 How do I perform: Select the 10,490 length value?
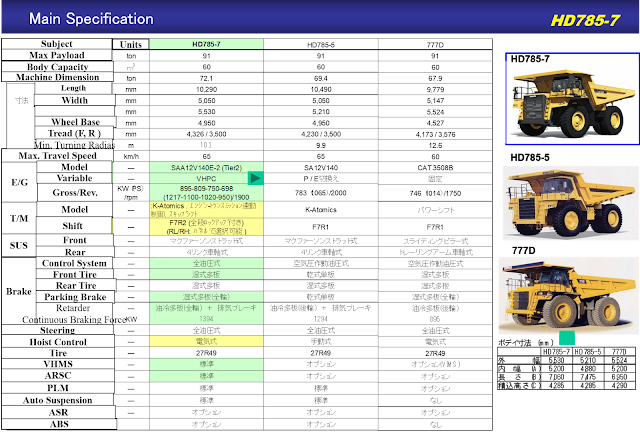[321, 89]
